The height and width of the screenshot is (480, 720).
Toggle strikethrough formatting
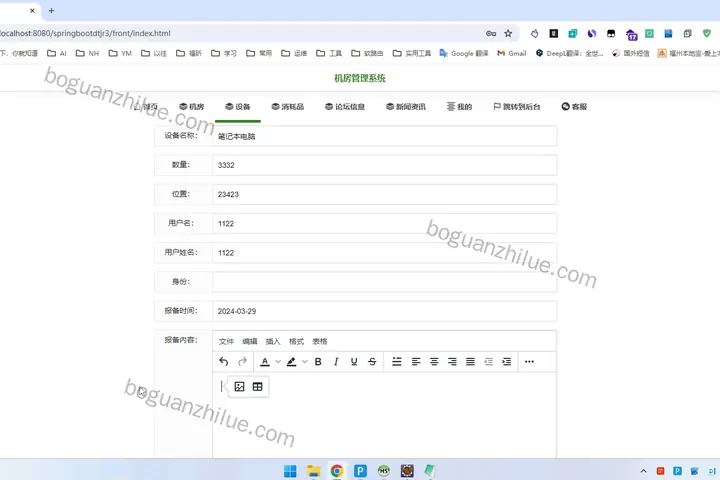(x=372, y=362)
